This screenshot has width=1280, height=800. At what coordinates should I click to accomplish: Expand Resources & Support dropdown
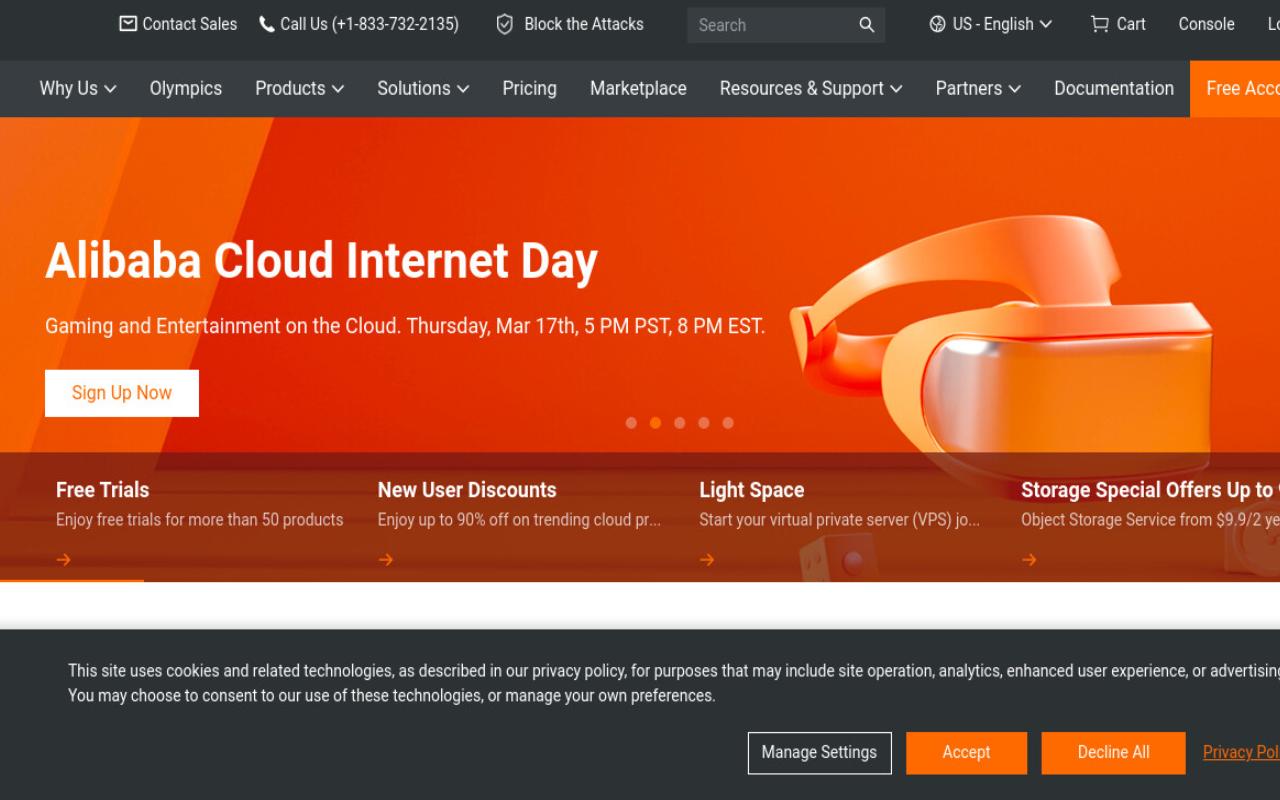tap(811, 88)
